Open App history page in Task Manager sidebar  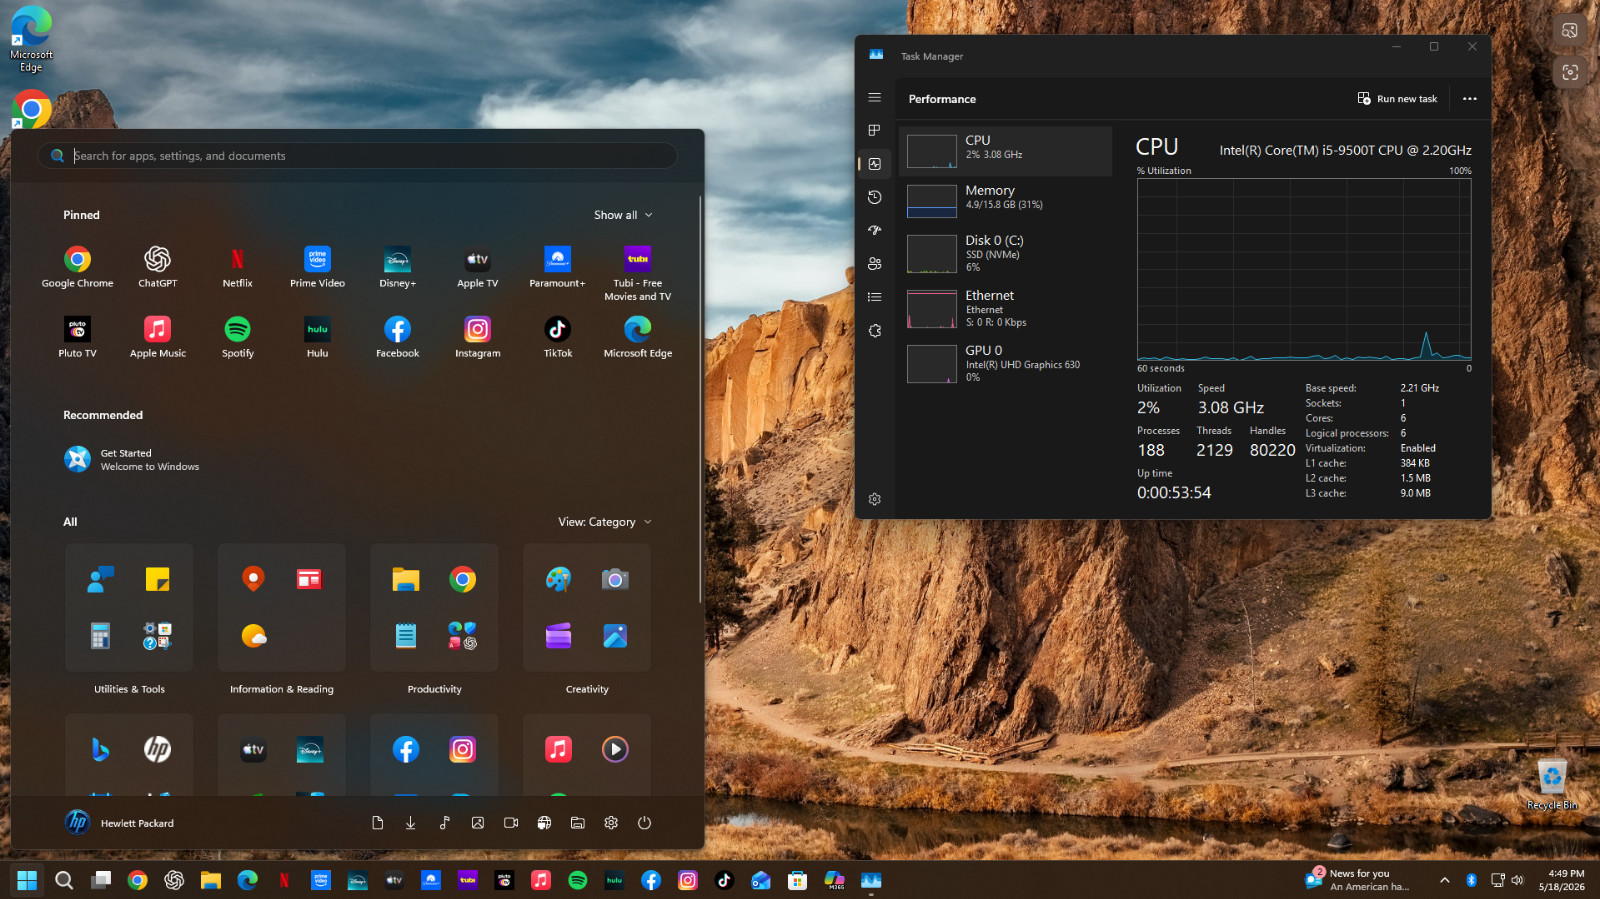pos(874,197)
